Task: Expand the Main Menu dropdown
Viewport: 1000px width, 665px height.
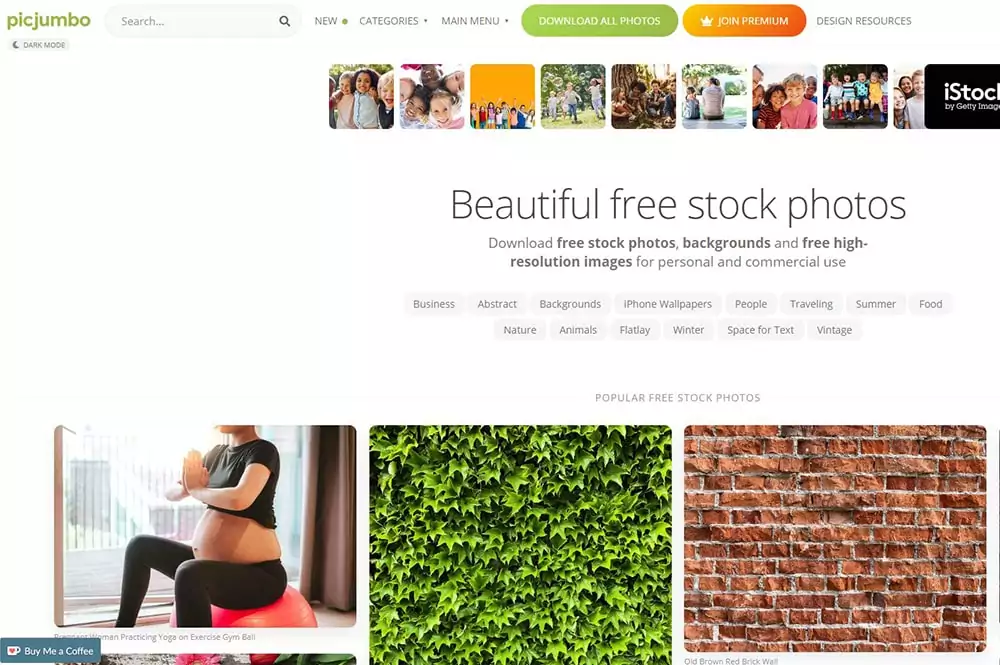Action: tap(474, 21)
